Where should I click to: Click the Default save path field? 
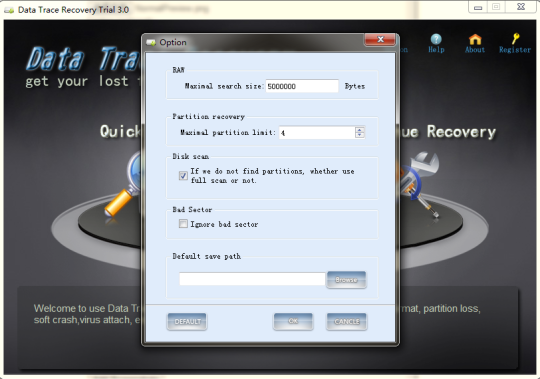(x=252, y=279)
